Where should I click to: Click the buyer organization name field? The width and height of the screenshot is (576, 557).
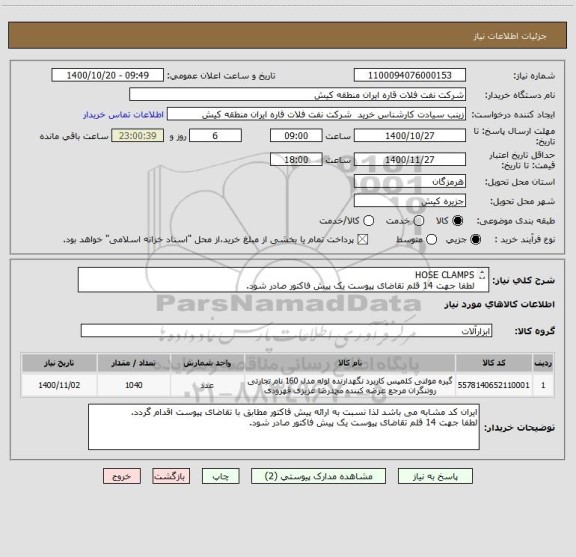coord(298,94)
